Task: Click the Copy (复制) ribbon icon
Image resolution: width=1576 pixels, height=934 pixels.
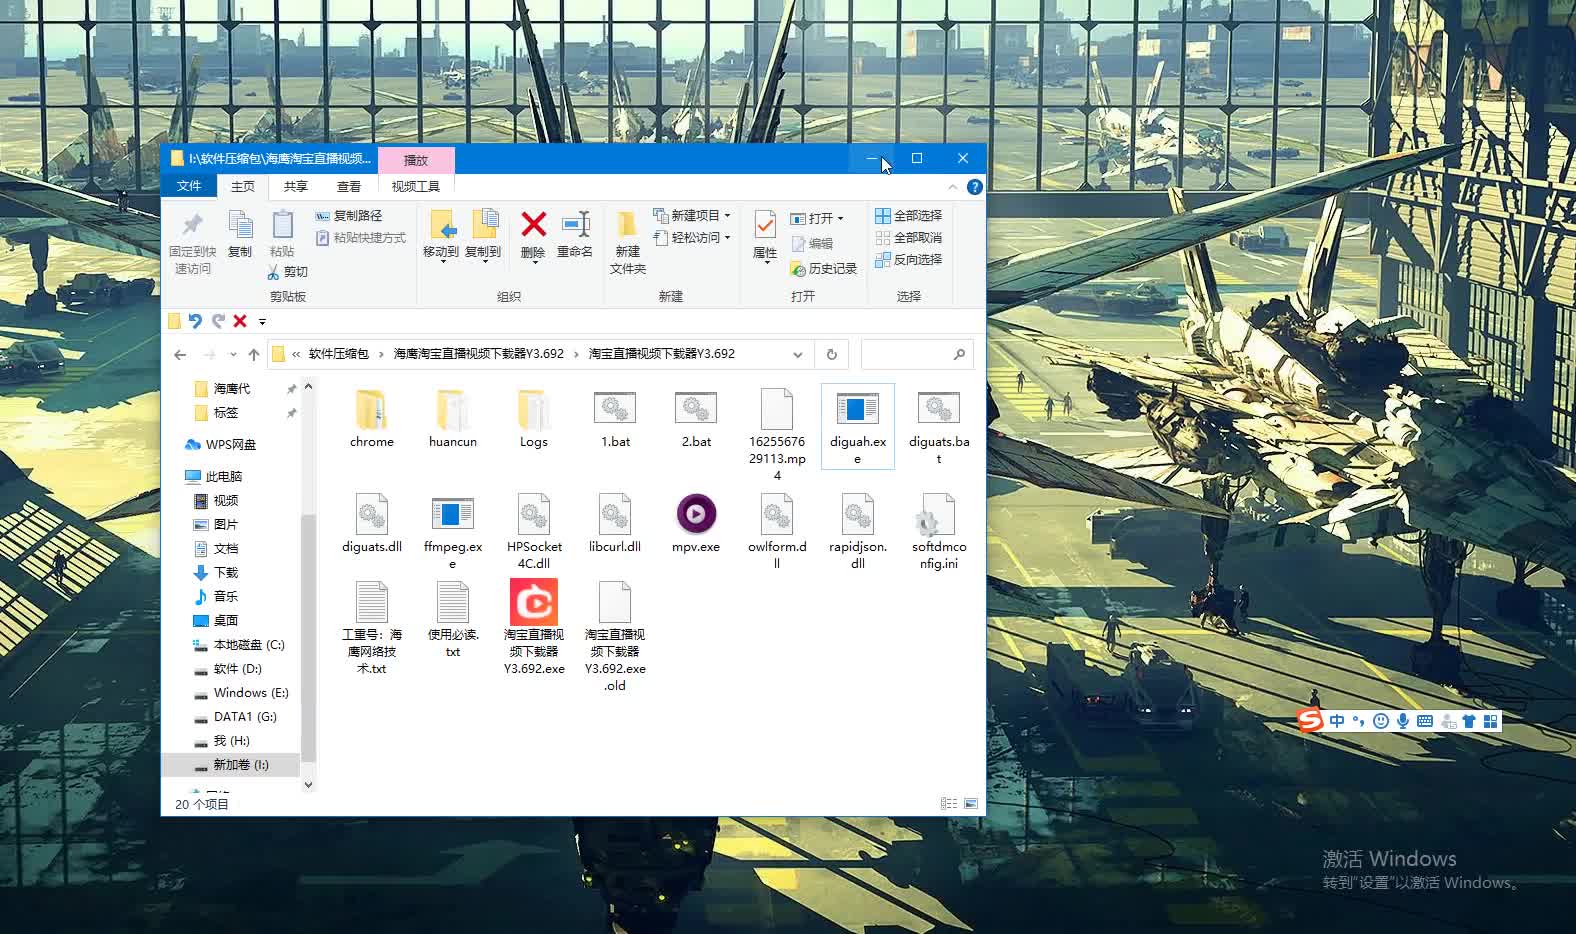Action: coord(240,235)
